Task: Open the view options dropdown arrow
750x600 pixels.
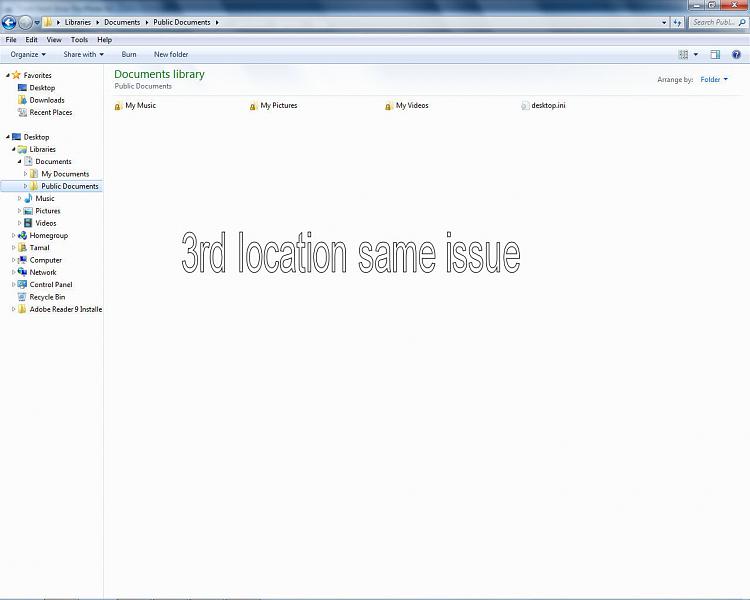Action: tap(695, 55)
